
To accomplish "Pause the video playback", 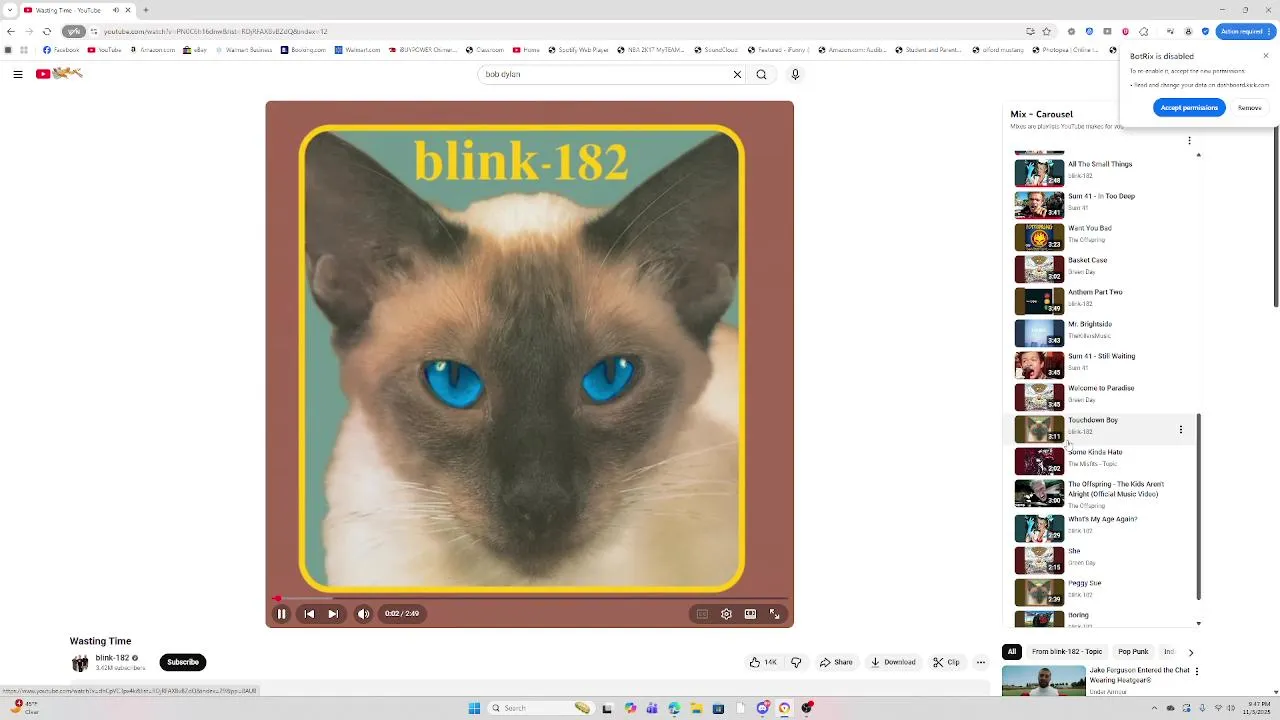I will 281,614.
